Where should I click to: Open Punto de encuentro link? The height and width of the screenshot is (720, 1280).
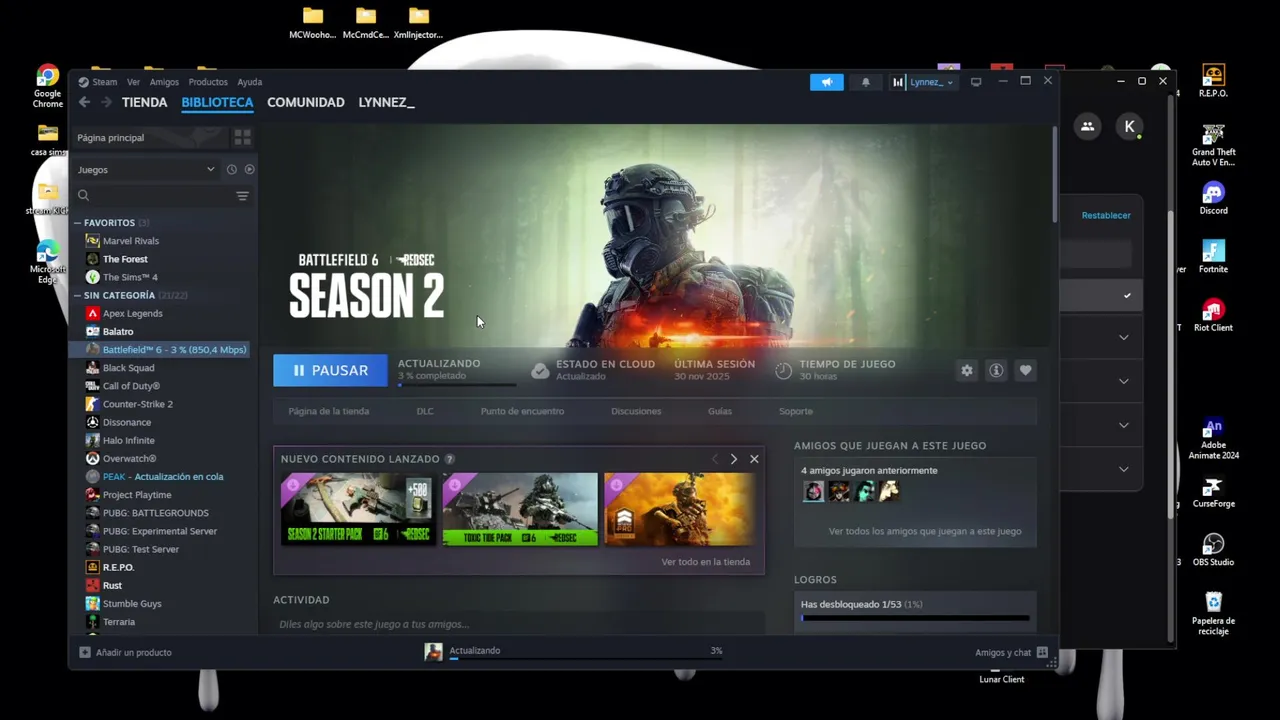522,411
